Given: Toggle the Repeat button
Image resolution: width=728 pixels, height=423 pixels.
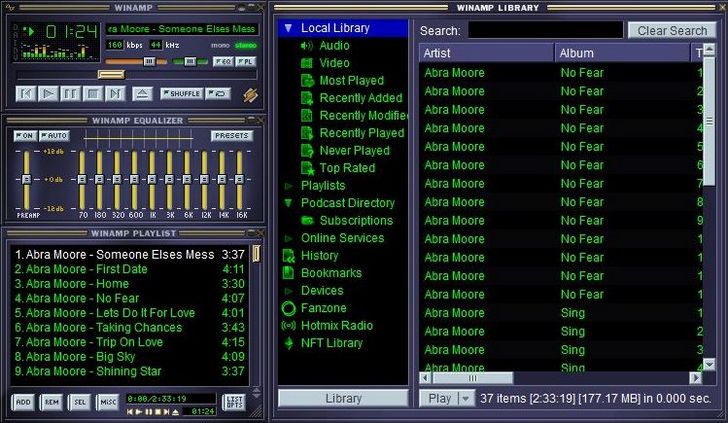Looking at the screenshot, I should [x=218, y=93].
